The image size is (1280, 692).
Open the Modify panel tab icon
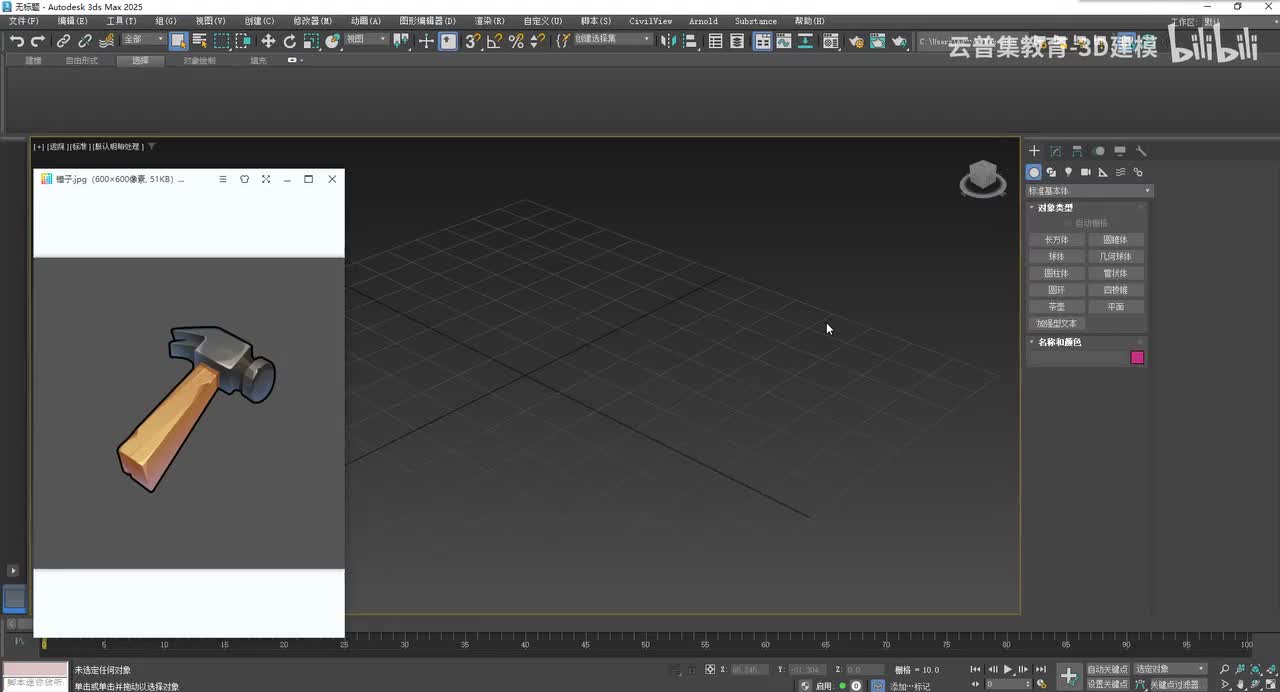coord(1055,151)
